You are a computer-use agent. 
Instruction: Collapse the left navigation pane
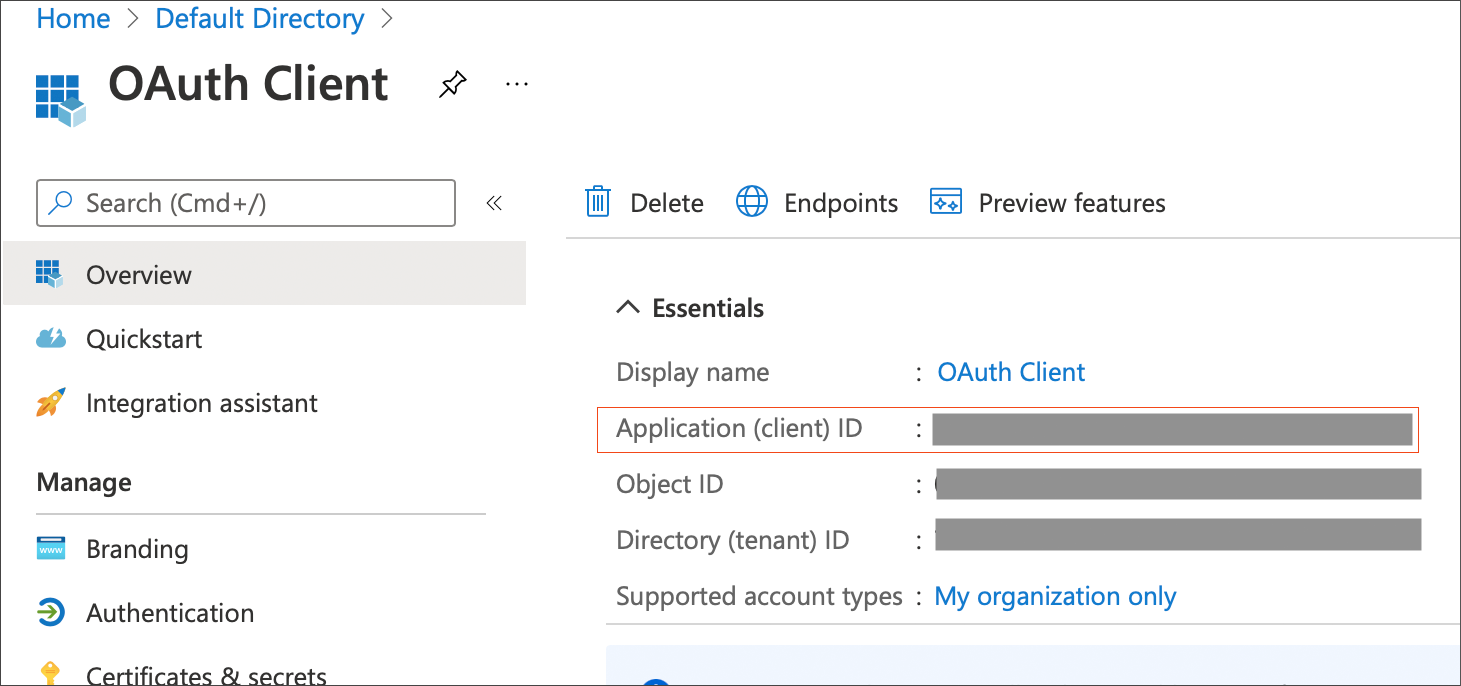pos(494,202)
